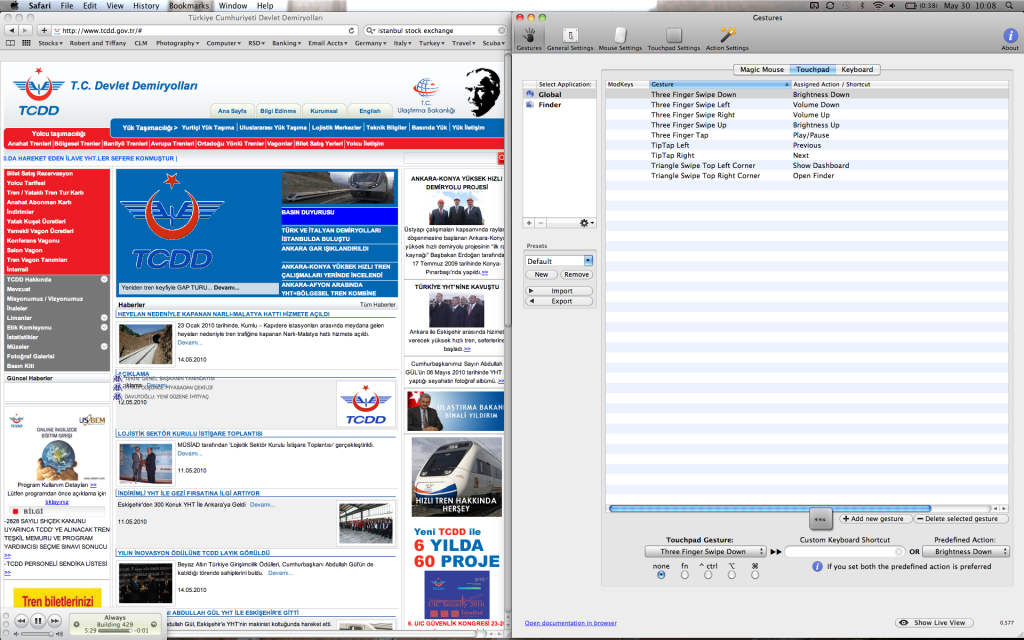
Task: Click Show Live View button
Action: 934,622
